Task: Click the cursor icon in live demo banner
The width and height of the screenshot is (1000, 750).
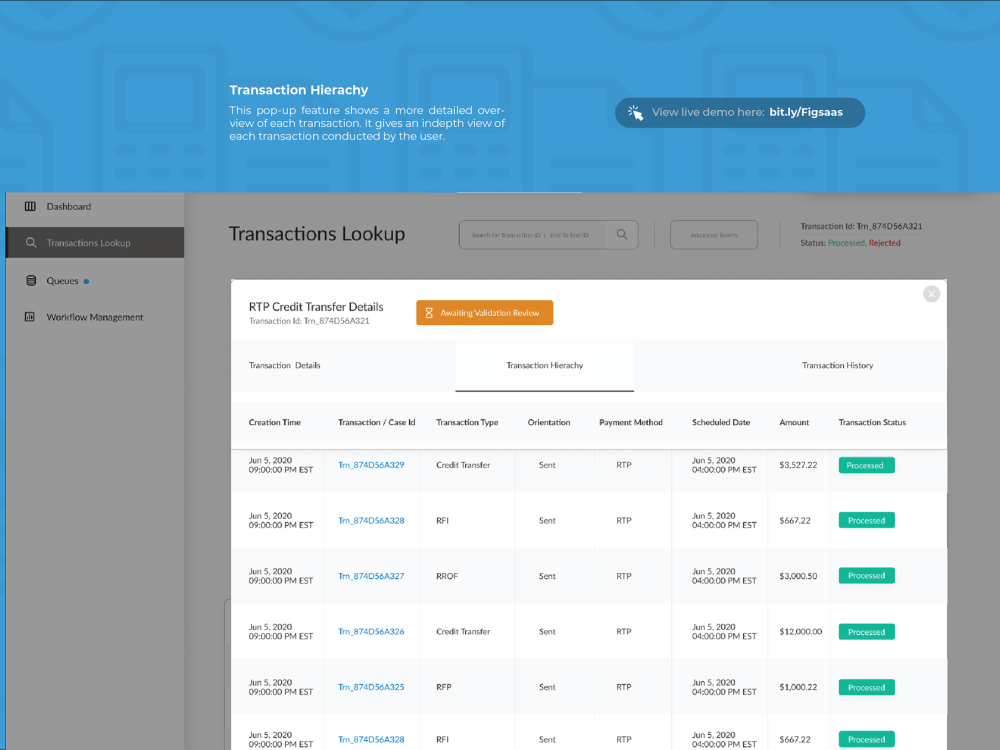Action: click(635, 113)
